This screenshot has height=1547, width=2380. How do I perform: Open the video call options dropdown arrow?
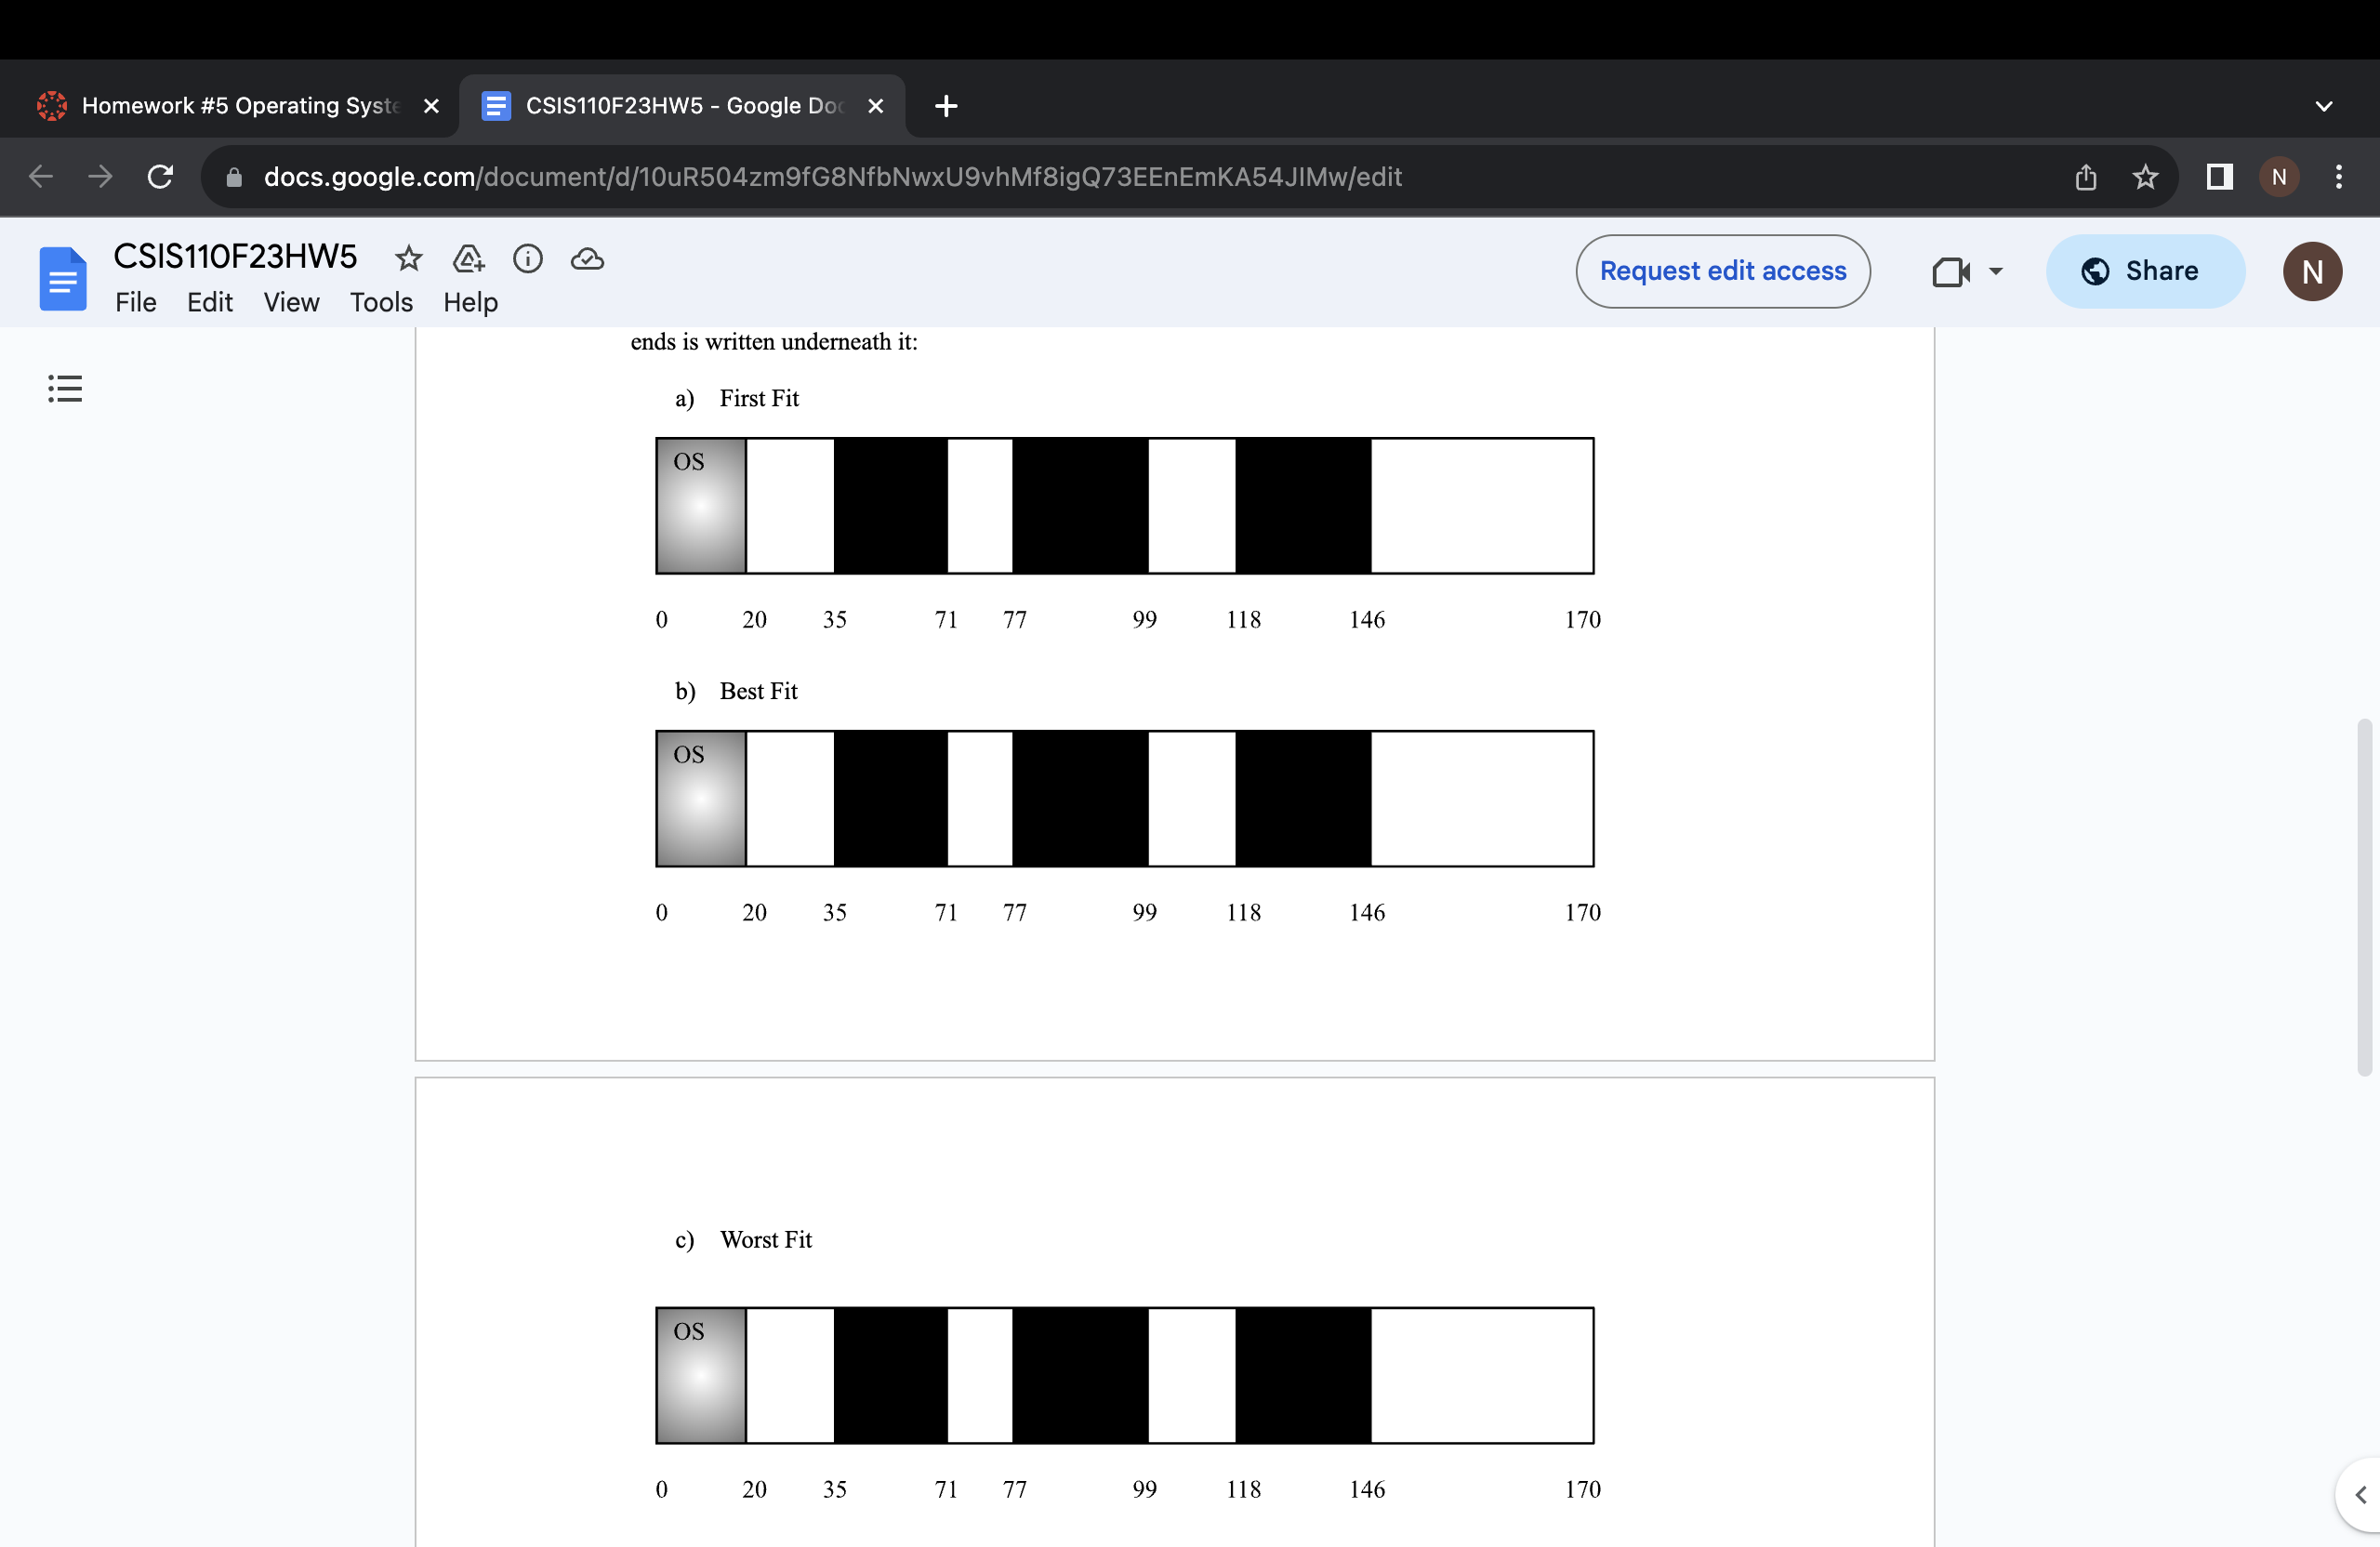coord(1995,271)
